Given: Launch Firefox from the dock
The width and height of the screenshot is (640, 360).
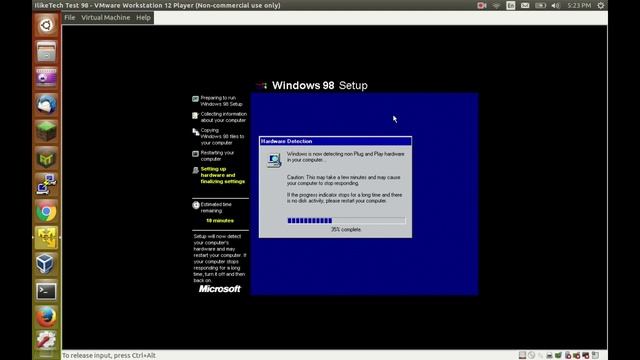Looking at the screenshot, I should (46, 317).
